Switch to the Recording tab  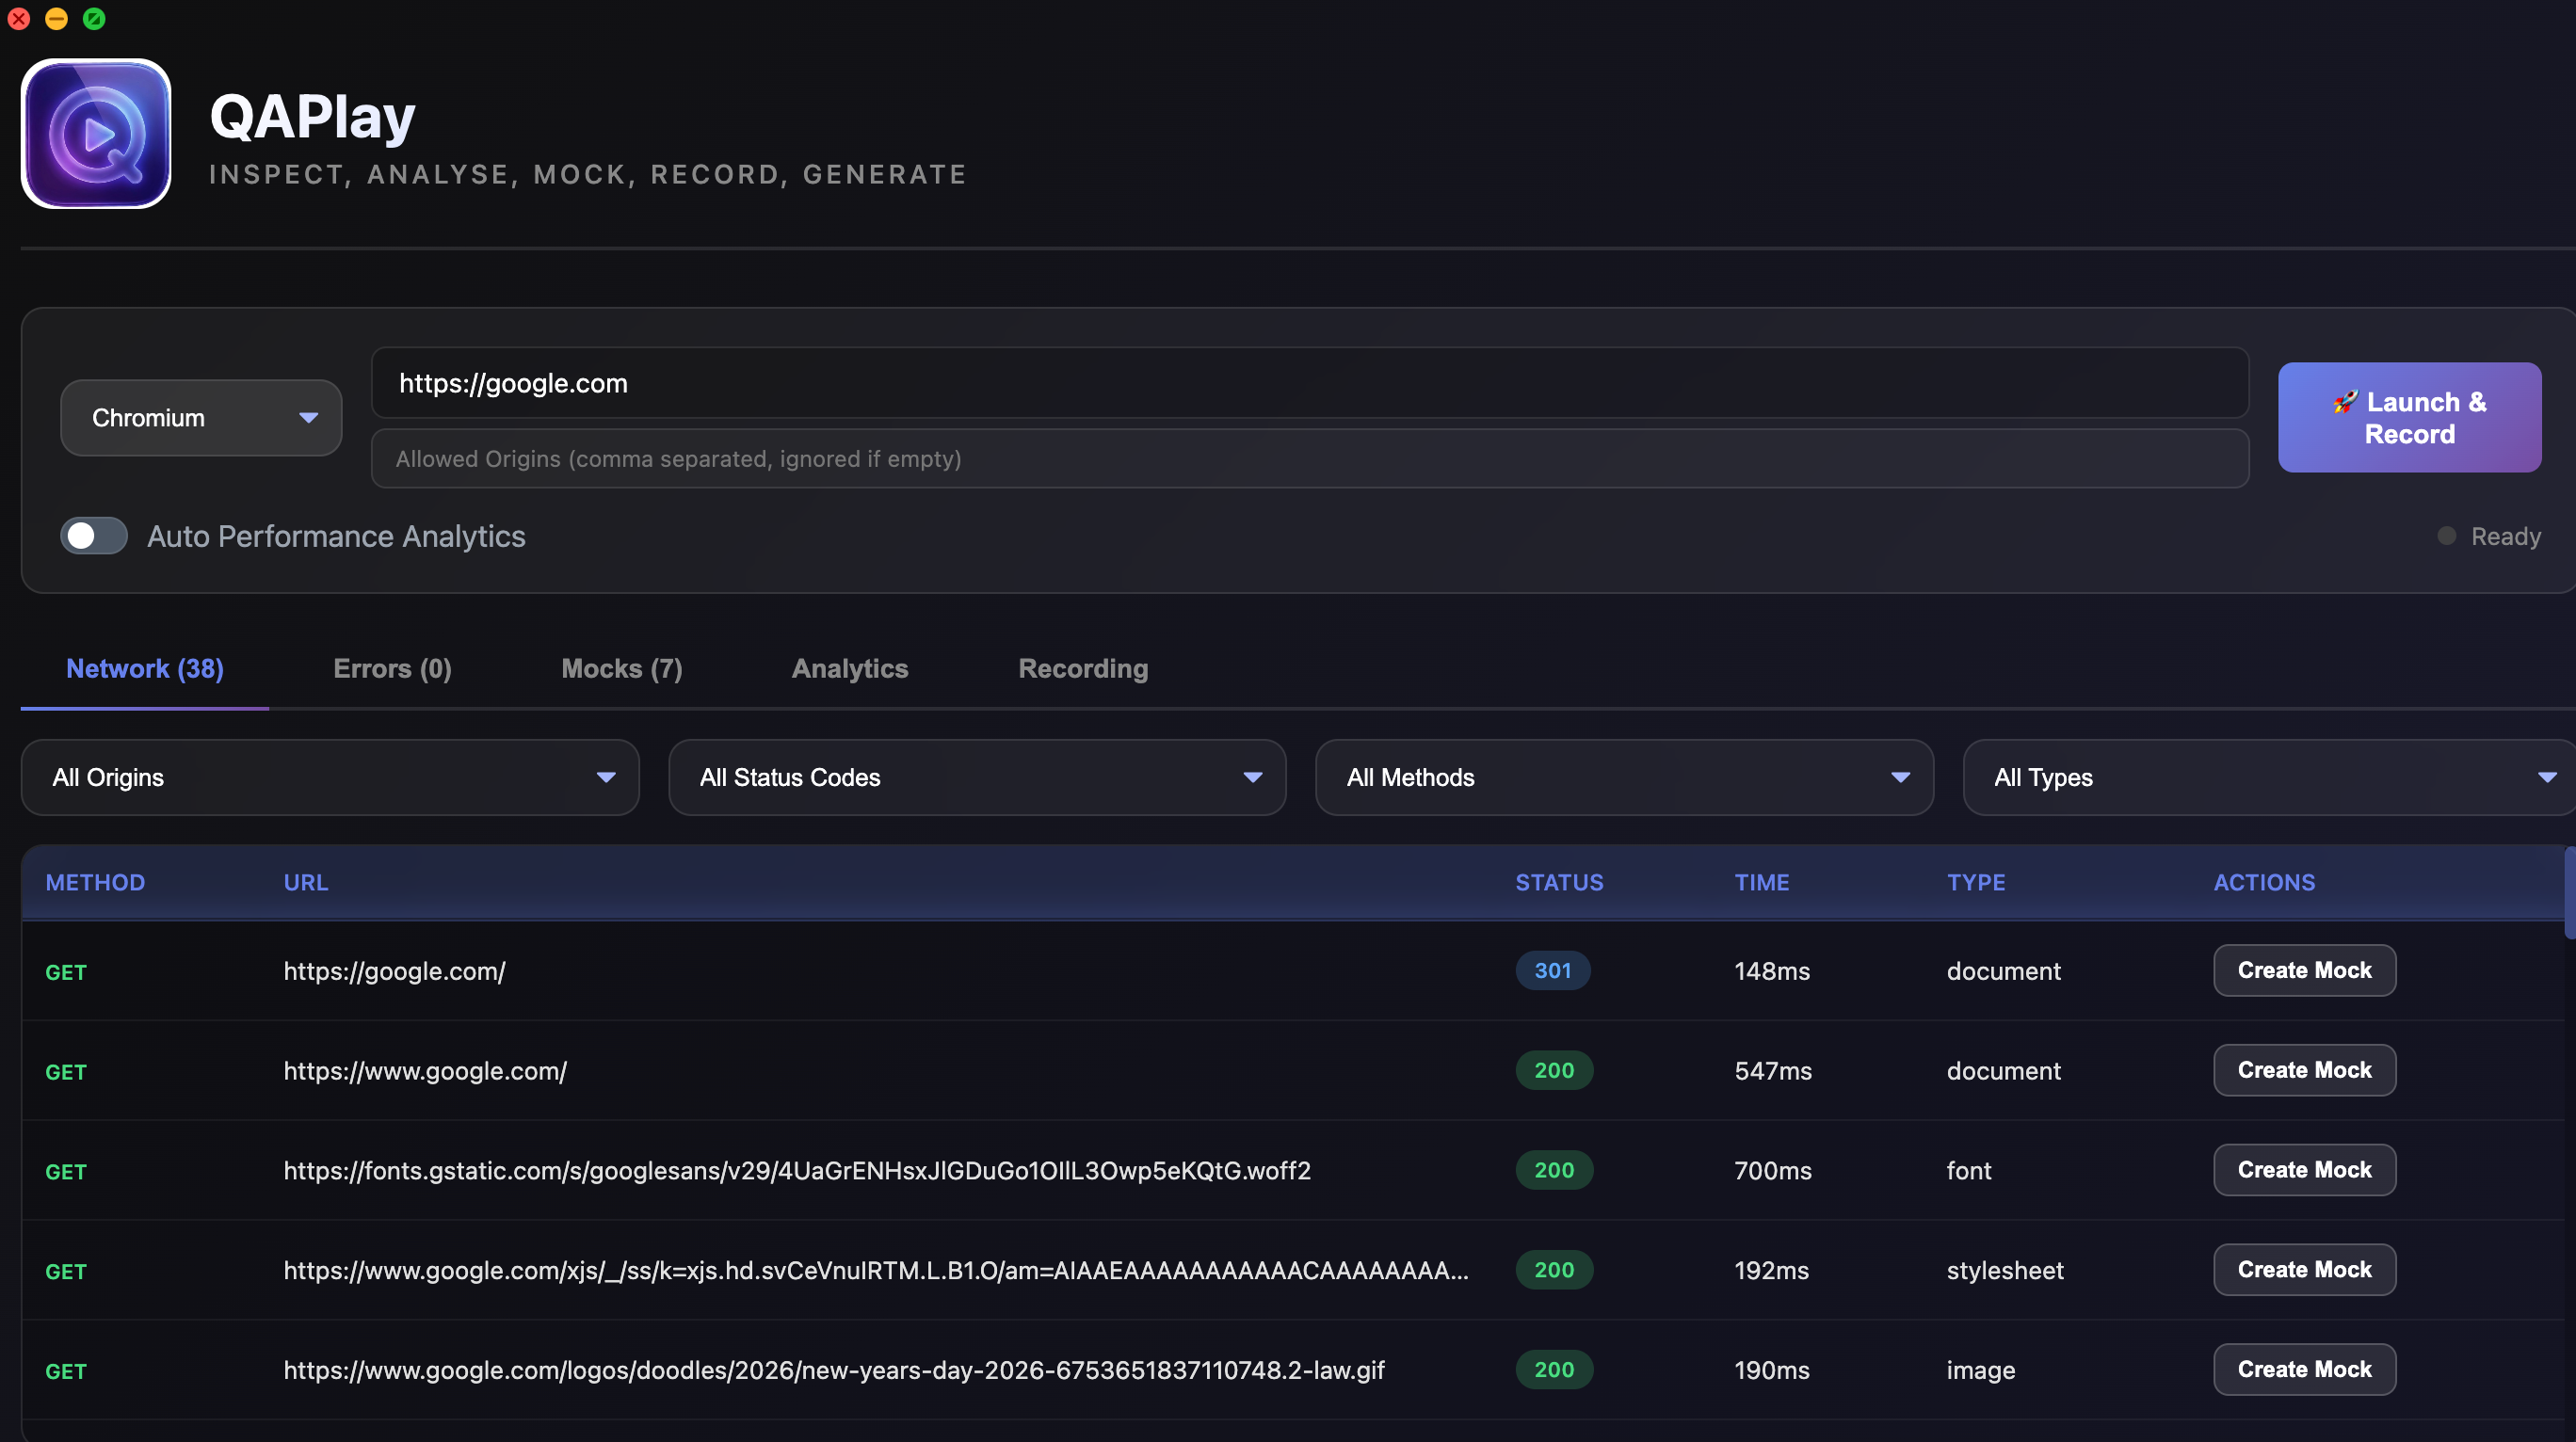click(x=1082, y=668)
